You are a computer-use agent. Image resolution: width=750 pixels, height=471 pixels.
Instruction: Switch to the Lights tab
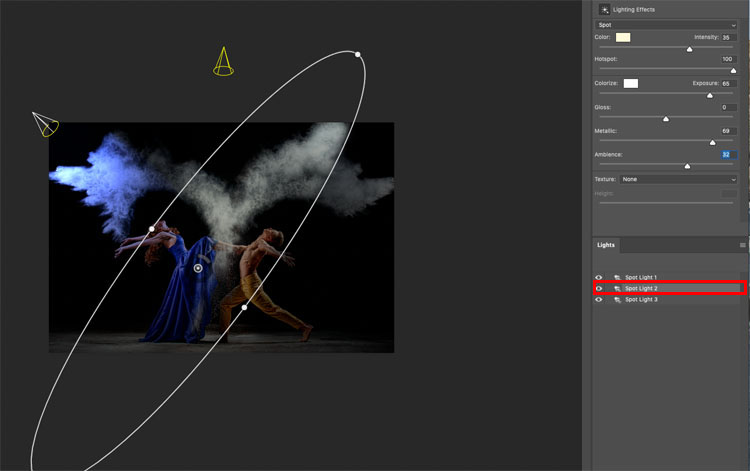(x=606, y=245)
